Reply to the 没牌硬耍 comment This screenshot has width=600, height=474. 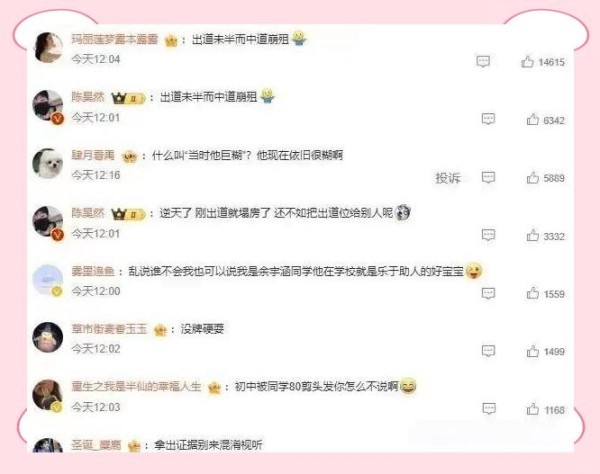pyautogui.click(x=488, y=351)
